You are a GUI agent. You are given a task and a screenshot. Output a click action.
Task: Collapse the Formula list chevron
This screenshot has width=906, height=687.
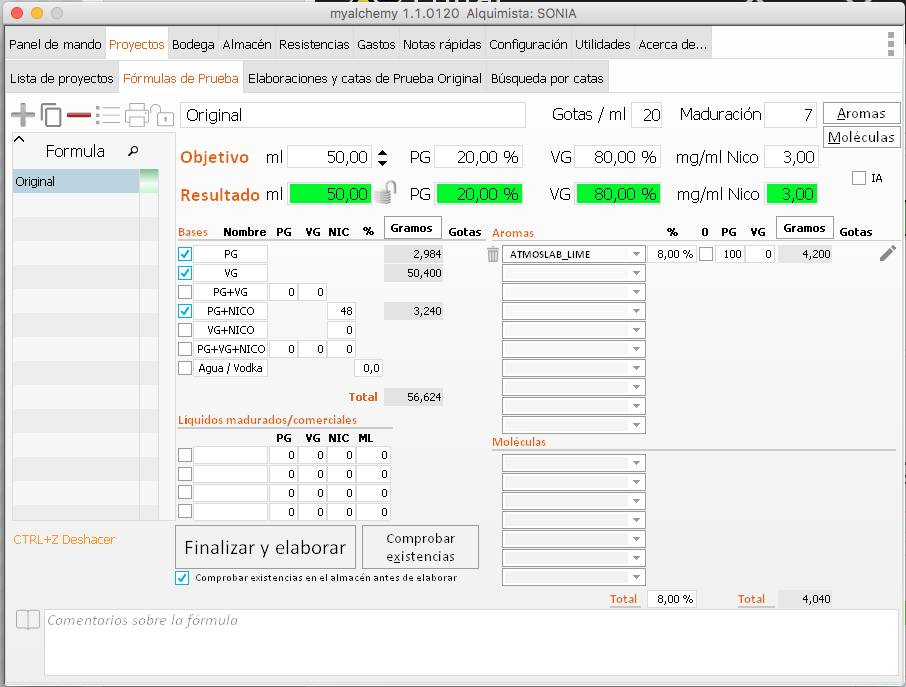click(19, 141)
